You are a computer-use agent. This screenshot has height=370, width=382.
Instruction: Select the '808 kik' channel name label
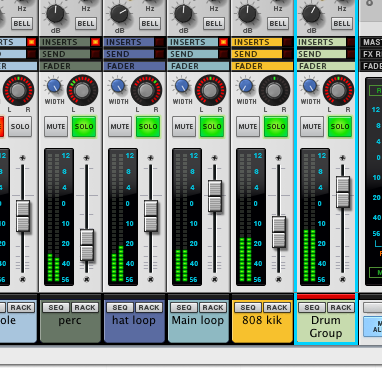[262, 320]
